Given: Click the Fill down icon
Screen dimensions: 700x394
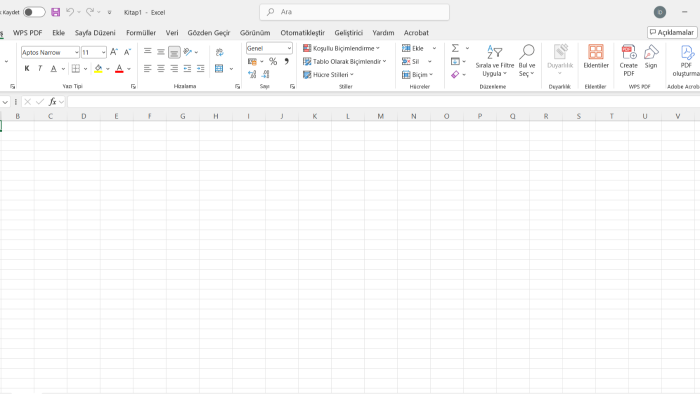Looking at the screenshot, I should point(455,62).
